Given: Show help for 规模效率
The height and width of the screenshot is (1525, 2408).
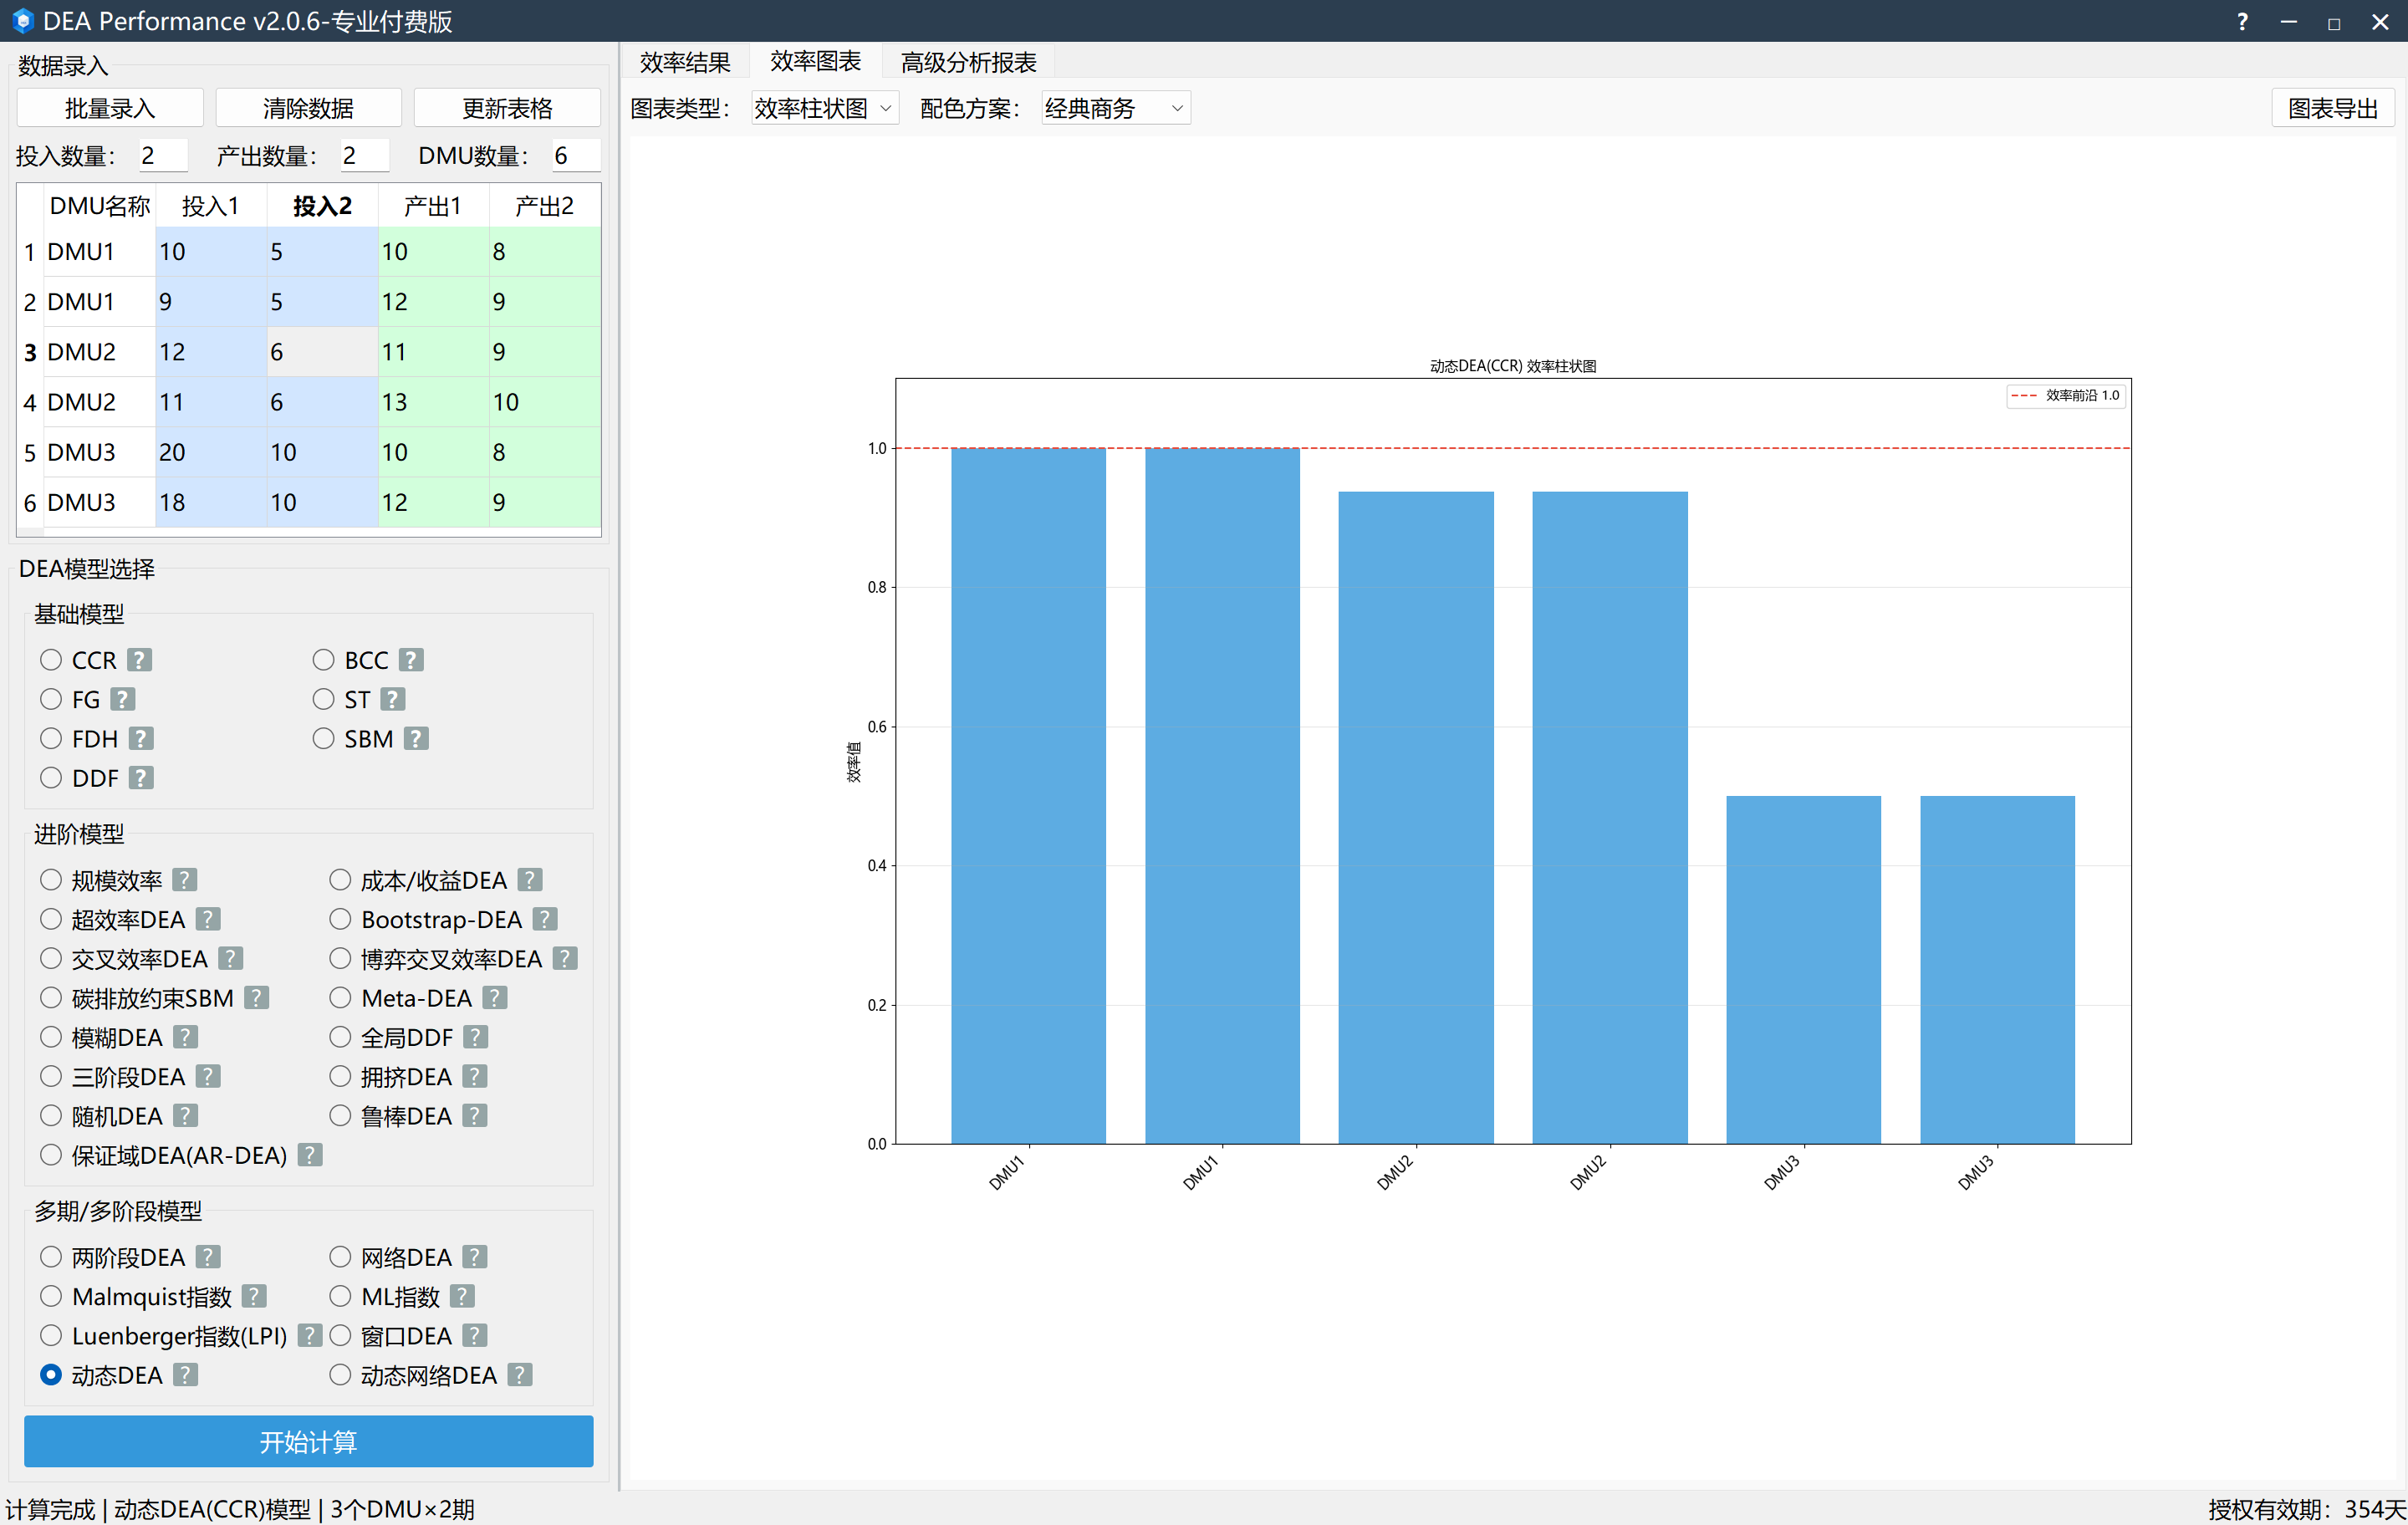Looking at the screenshot, I should coord(185,880).
